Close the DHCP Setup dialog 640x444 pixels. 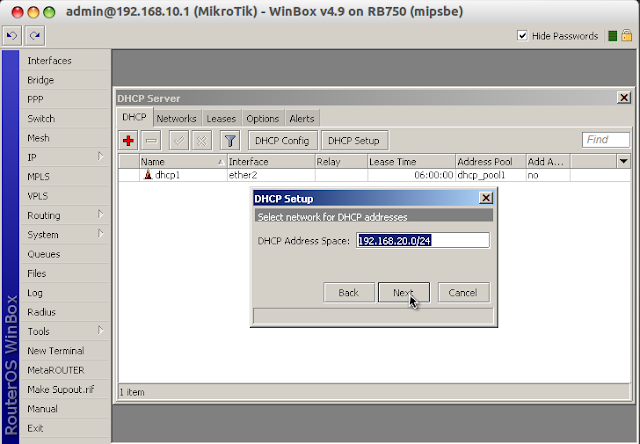pos(486,198)
